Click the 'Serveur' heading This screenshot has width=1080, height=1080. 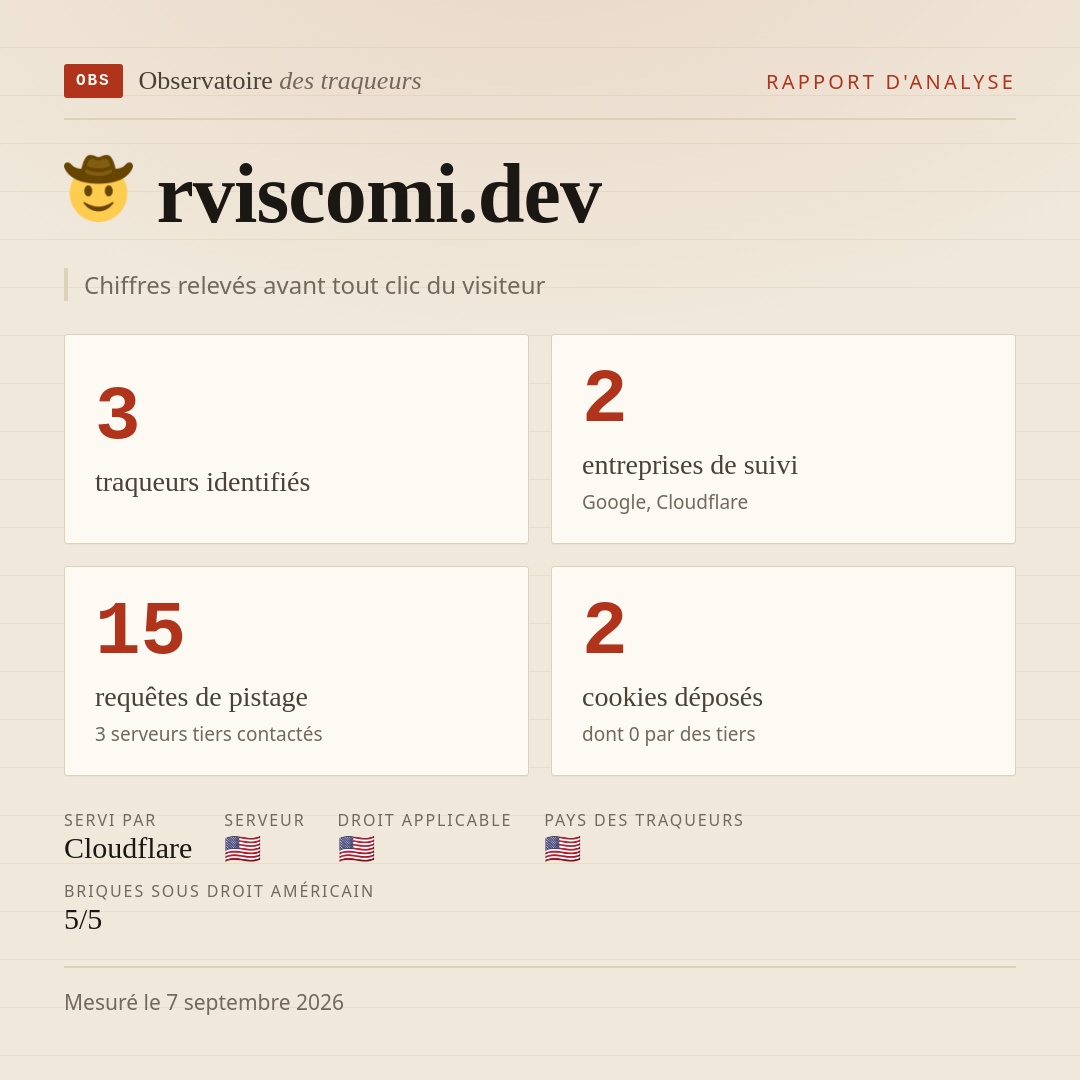[264, 820]
